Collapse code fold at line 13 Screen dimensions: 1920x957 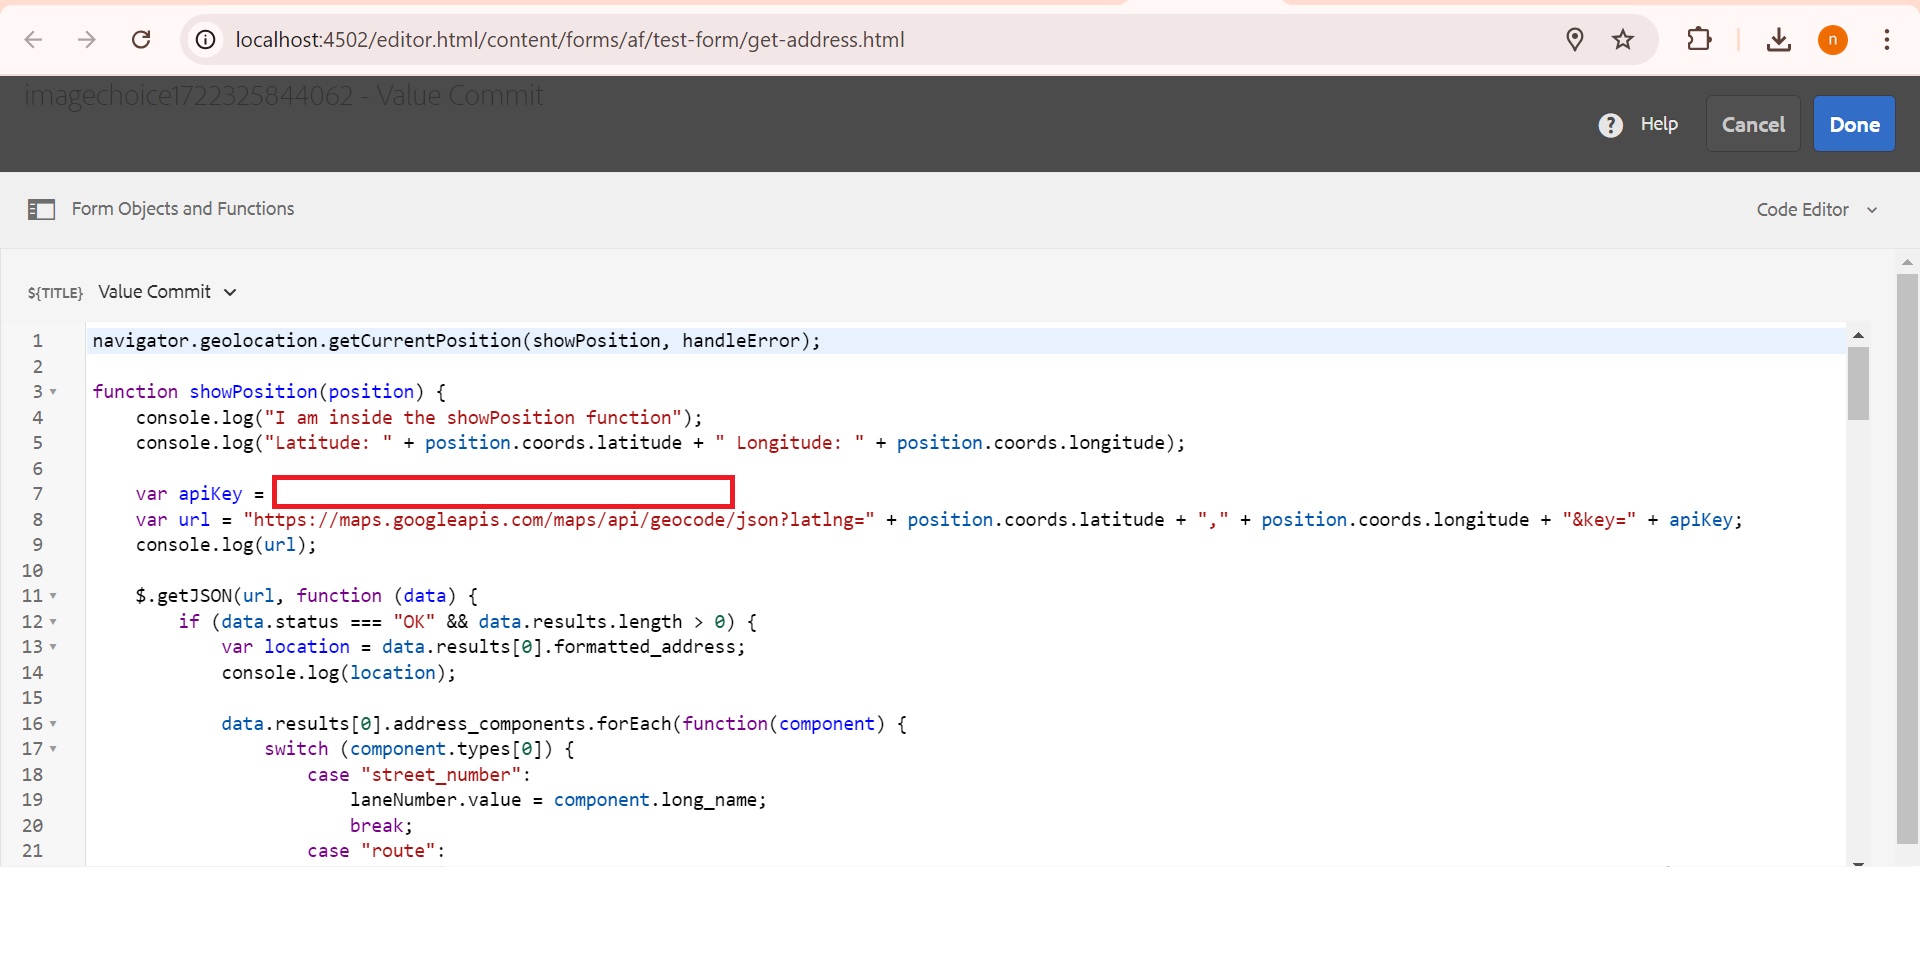[x=53, y=647]
